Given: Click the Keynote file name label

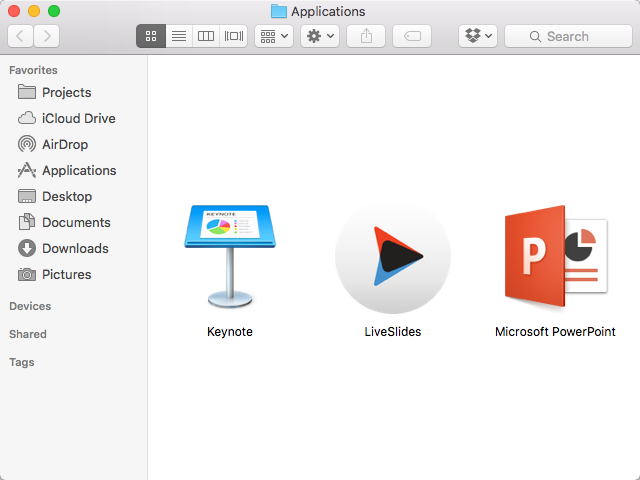Looking at the screenshot, I should pos(230,332).
